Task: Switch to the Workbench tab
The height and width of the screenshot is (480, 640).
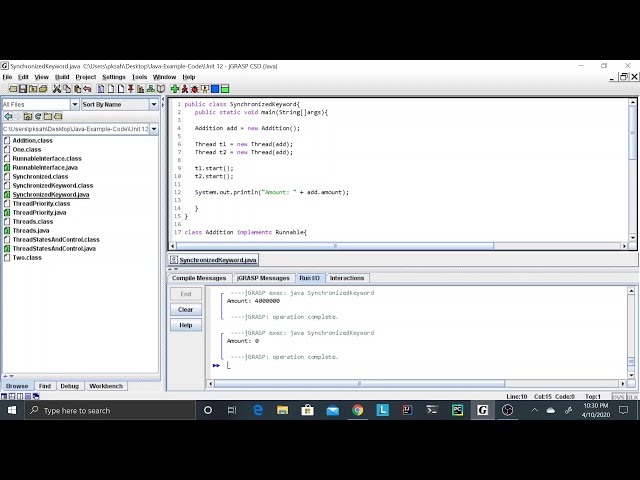Action: coord(106,386)
